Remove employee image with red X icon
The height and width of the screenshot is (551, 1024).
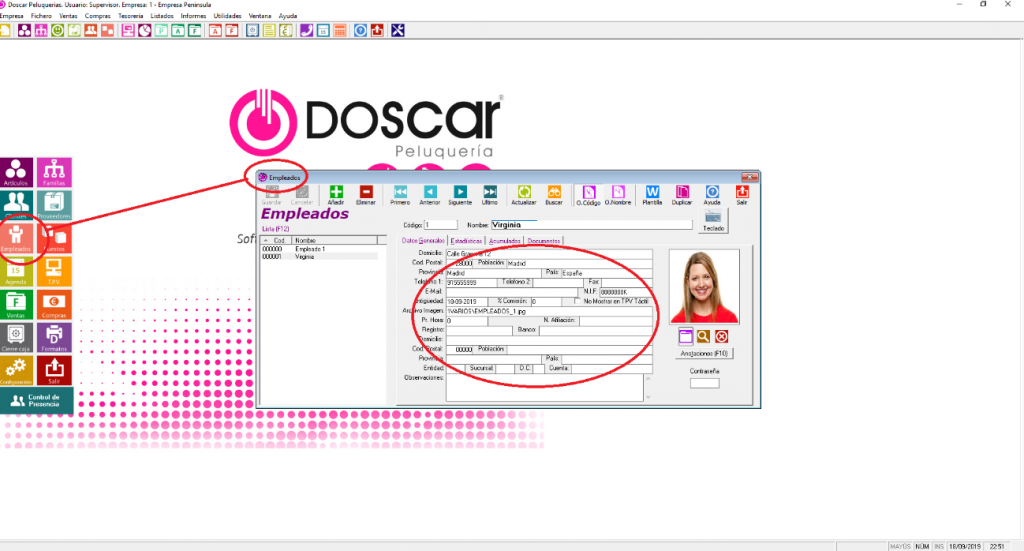[721, 337]
